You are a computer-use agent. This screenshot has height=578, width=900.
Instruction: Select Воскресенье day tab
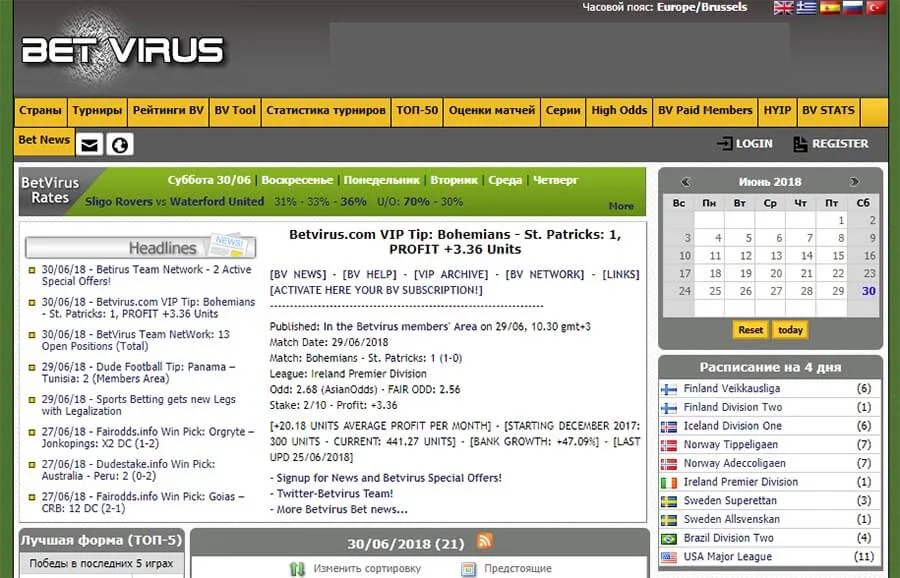(x=297, y=180)
